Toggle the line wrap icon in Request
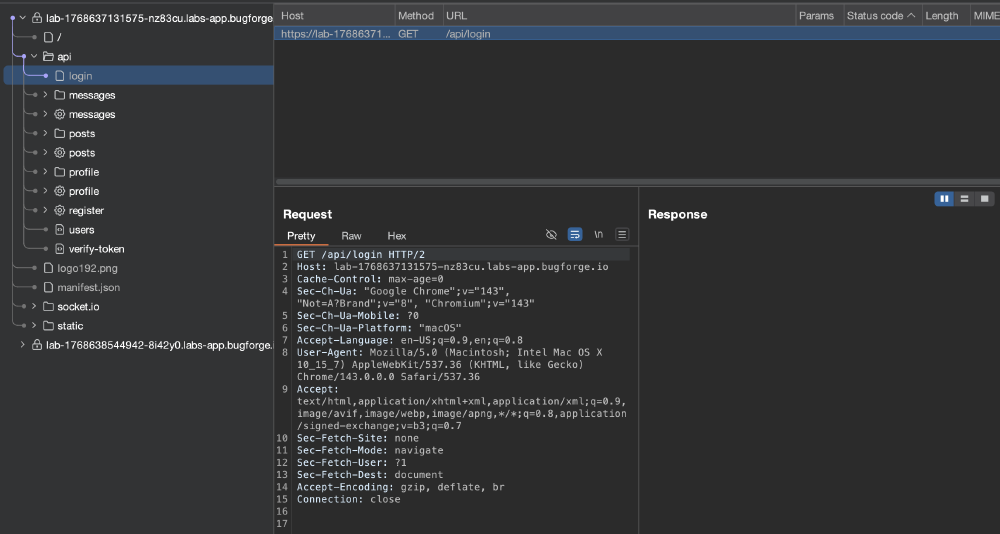Image resolution: width=1000 pixels, height=534 pixels. (575, 235)
